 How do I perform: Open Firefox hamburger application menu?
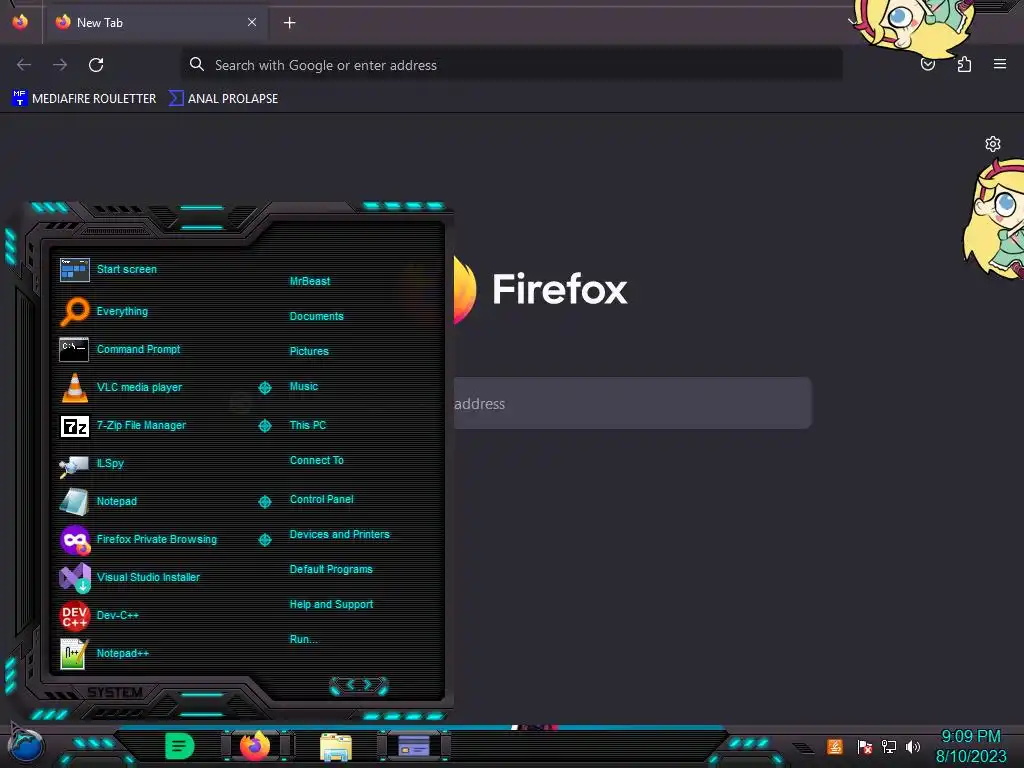point(1000,64)
